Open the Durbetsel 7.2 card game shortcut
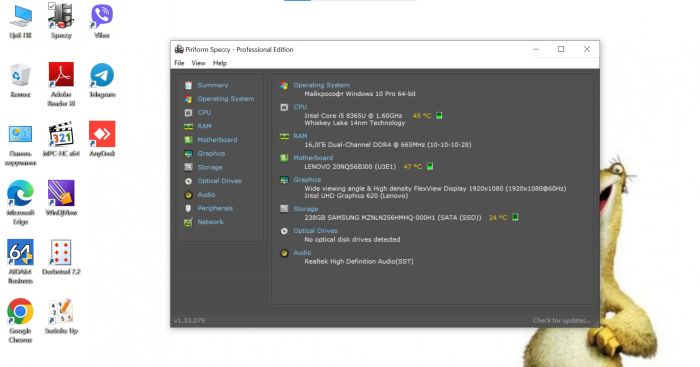The image size is (700, 367). [61, 257]
